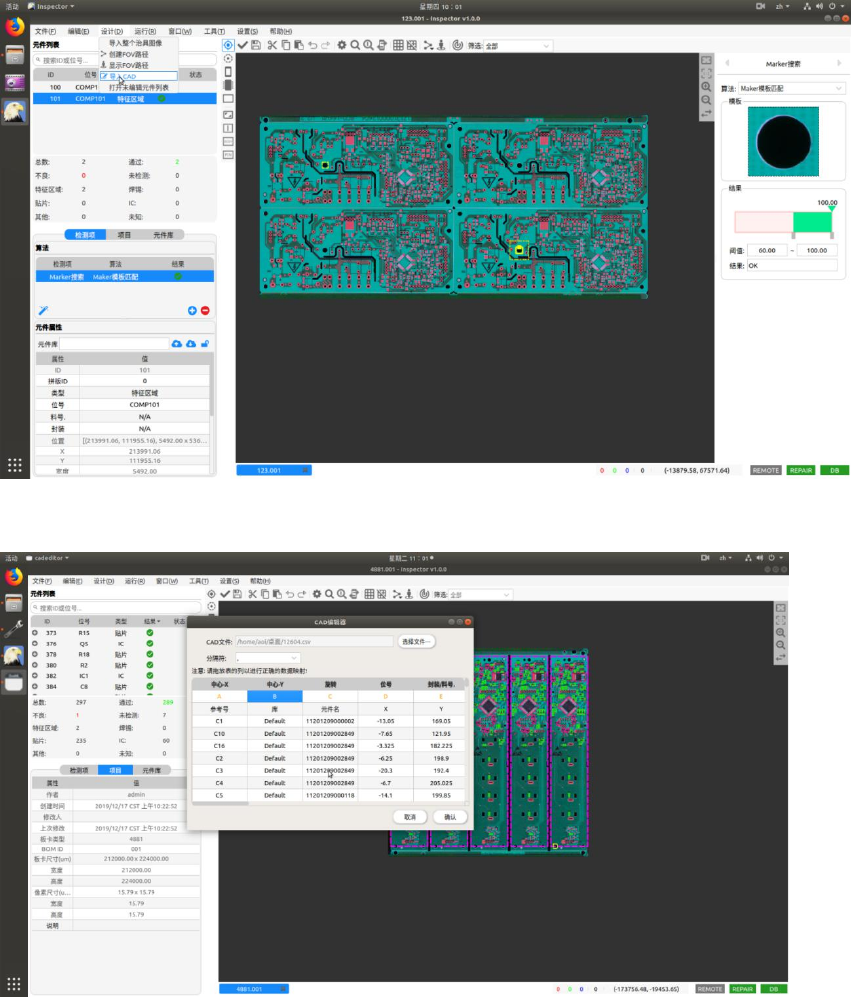Click the save icon in the 123.001 window toolbar
This screenshot has height=997, width=851.
[x=256, y=45]
